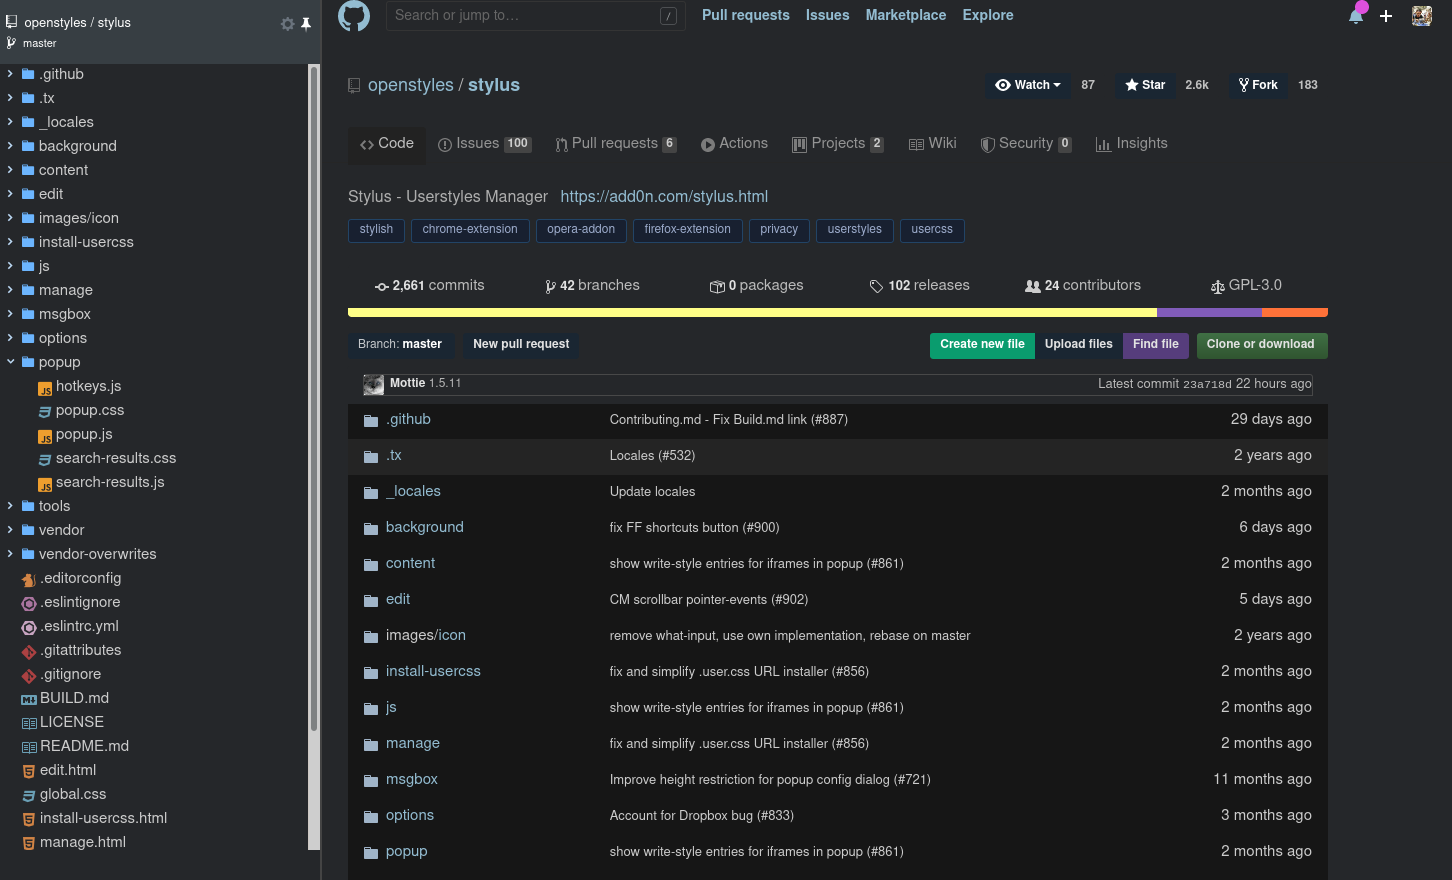Switch to the Projects tab

coord(838,144)
